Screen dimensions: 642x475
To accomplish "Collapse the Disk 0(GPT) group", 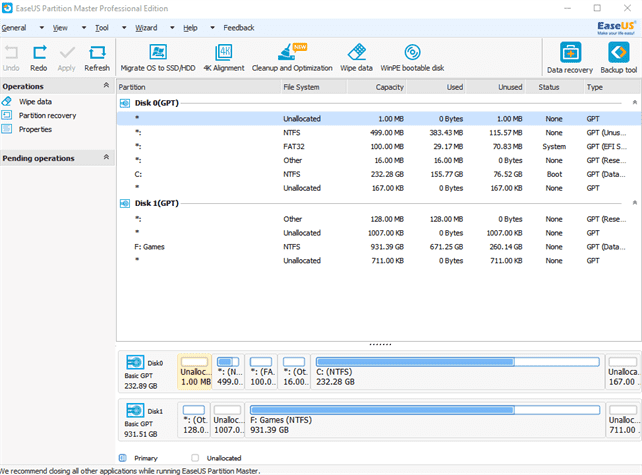I will tap(635, 102).
